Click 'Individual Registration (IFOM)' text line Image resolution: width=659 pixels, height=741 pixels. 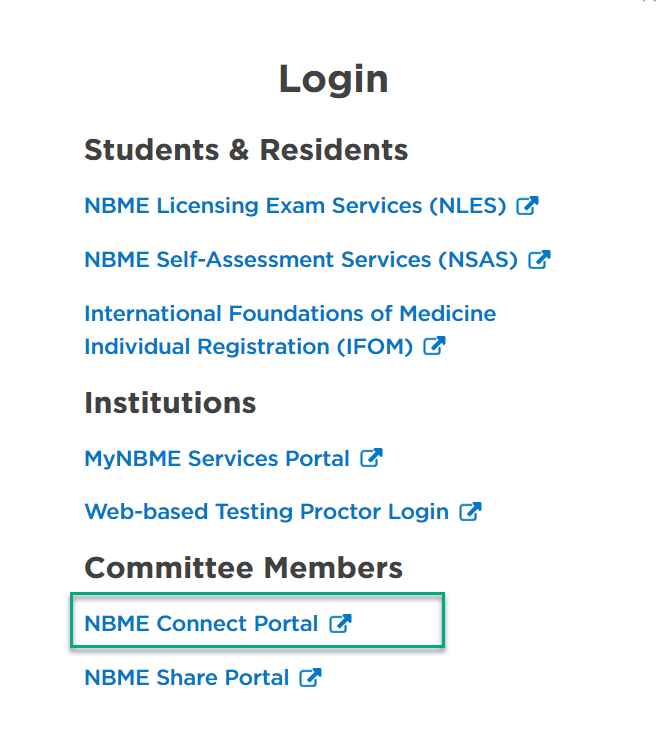click(x=249, y=347)
